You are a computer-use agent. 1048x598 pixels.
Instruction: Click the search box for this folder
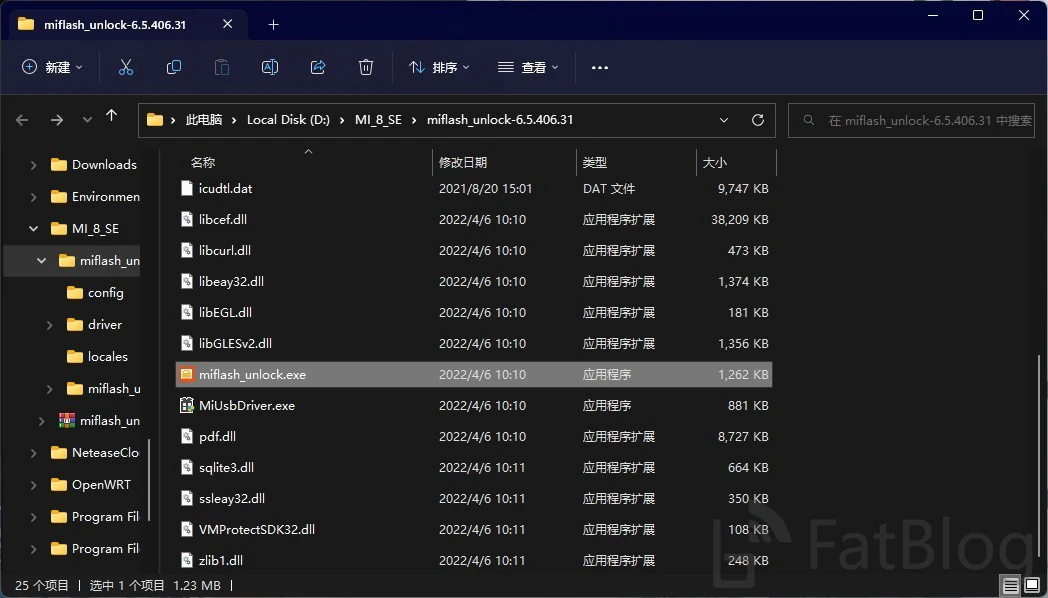(x=912, y=120)
